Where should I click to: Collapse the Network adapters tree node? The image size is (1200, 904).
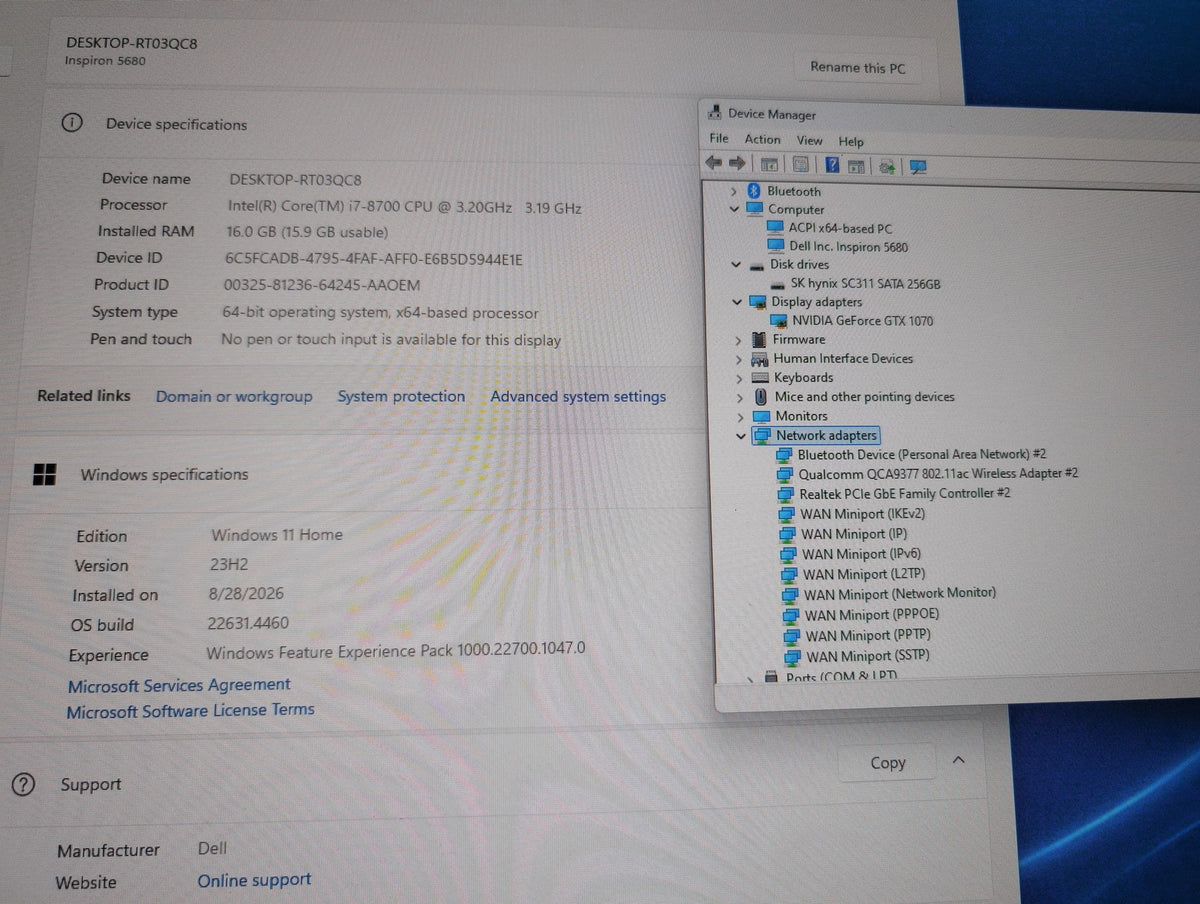pyautogui.click(x=741, y=436)
